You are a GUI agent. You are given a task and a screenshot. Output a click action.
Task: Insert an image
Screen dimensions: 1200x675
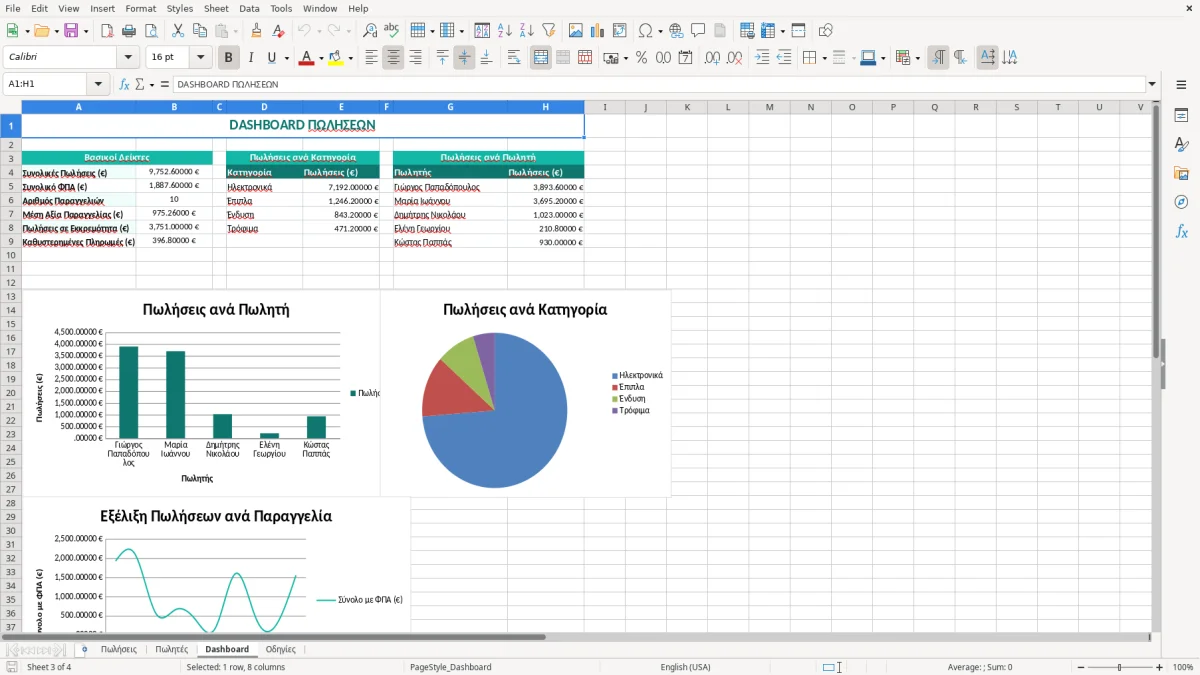576,31
